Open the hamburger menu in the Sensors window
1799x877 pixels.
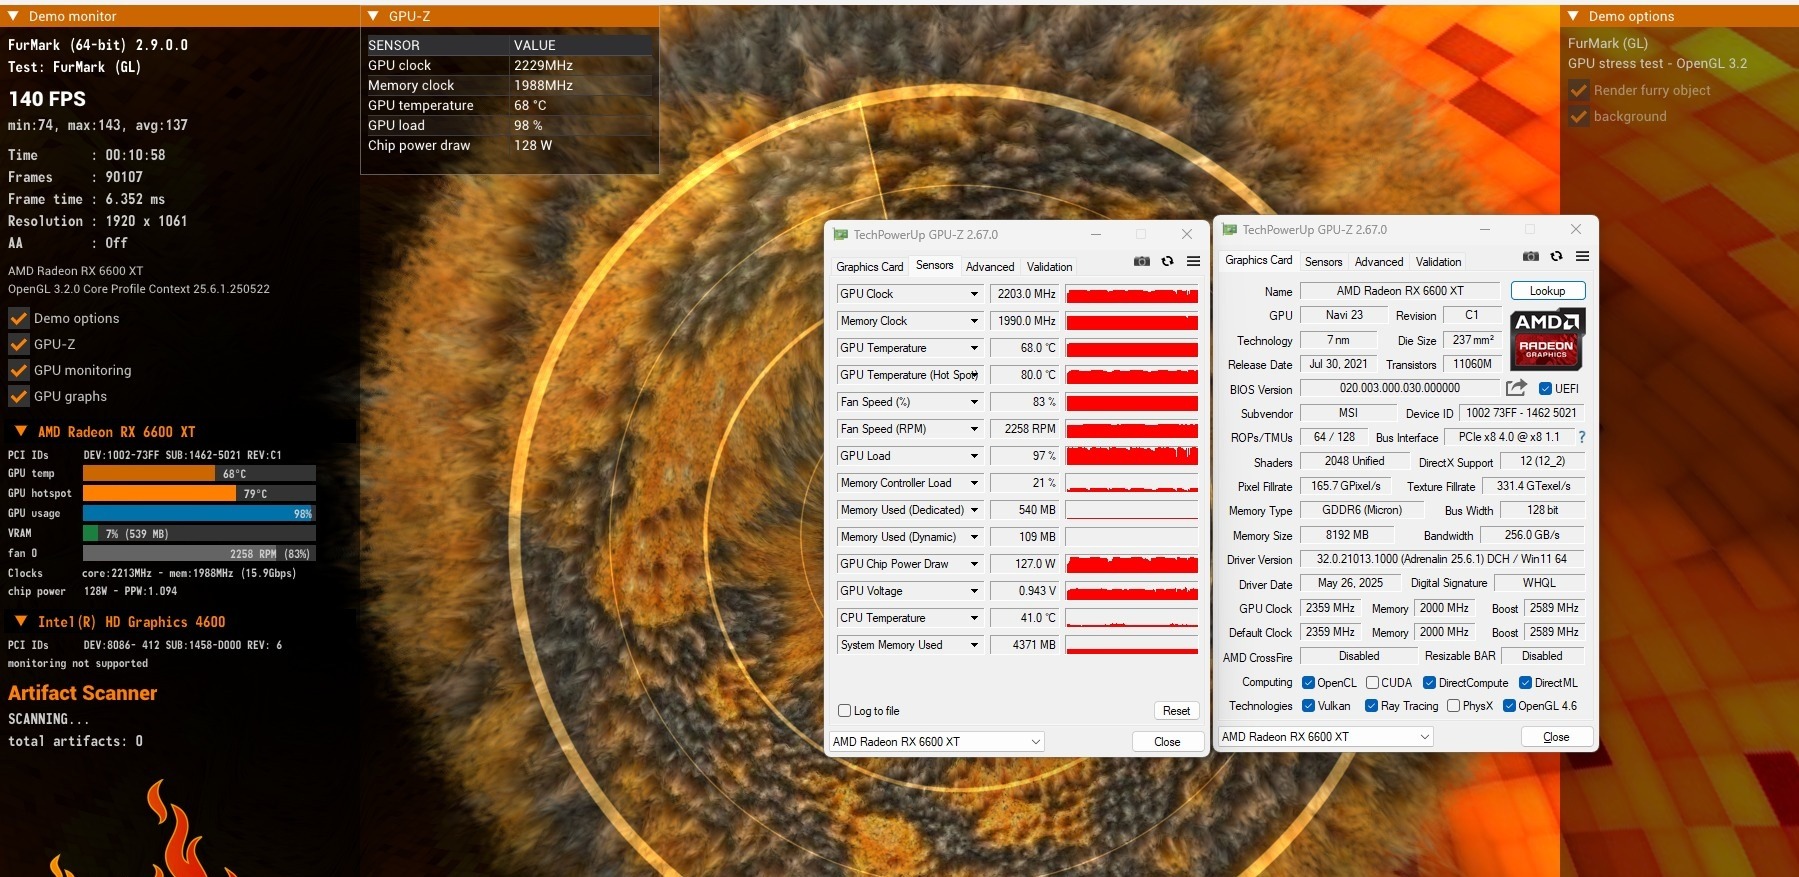click(1193, 261)
